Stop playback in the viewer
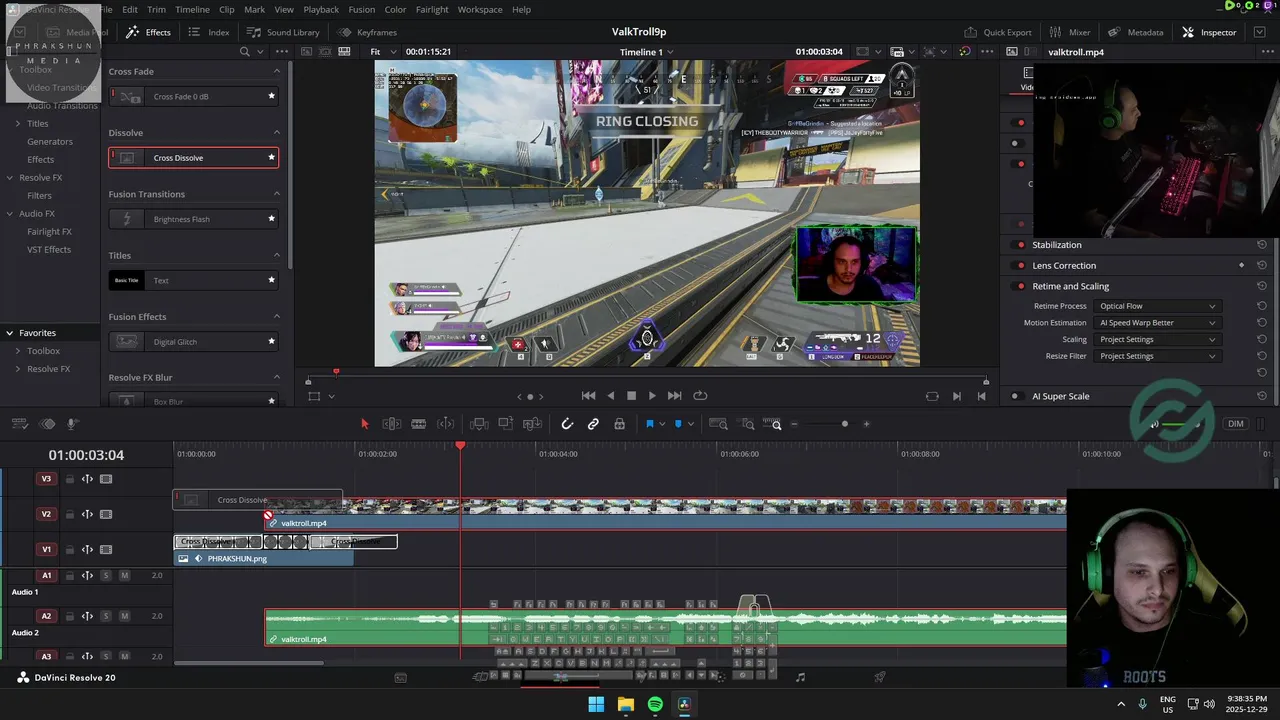This screenshot has height=720, width=1280. (x=631, y=396)
